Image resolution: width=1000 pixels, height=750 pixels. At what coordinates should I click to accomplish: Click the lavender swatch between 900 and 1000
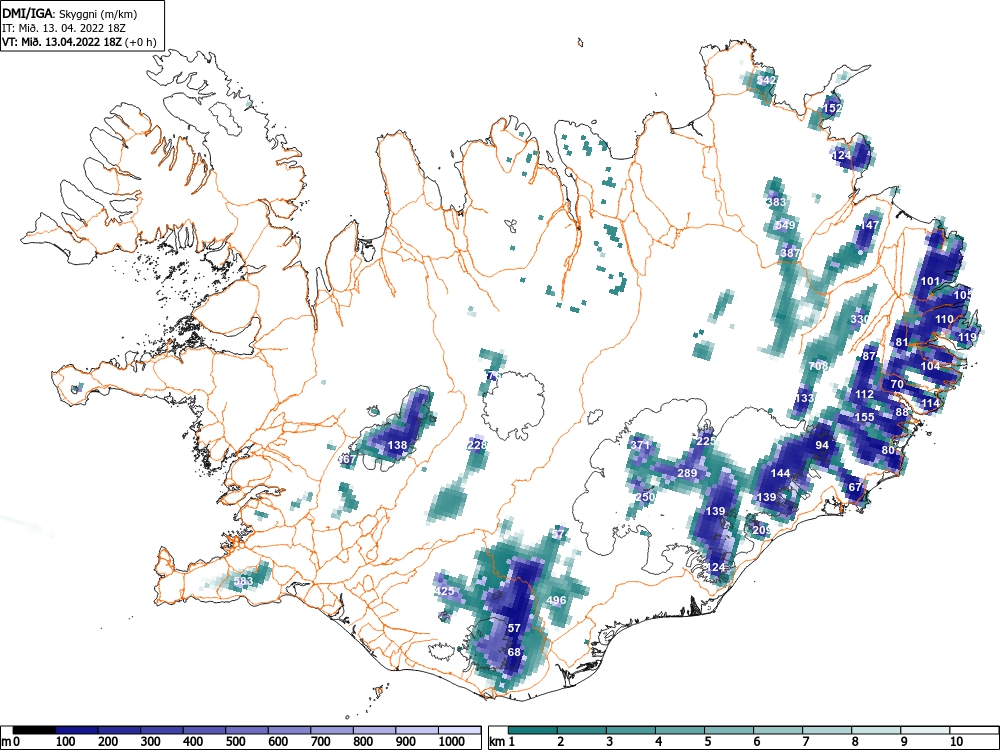[417, 730]
